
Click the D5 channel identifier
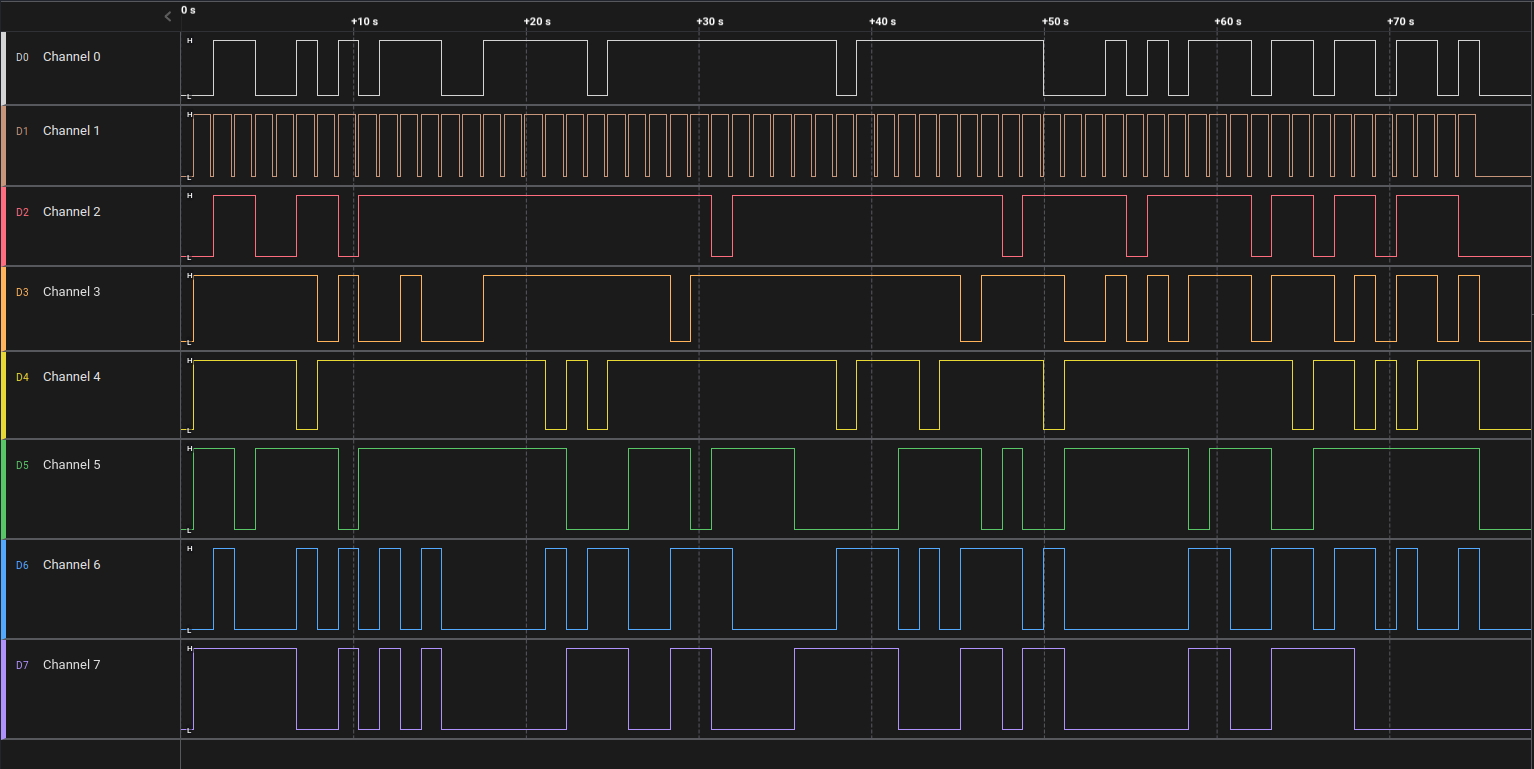coord(22,466)
